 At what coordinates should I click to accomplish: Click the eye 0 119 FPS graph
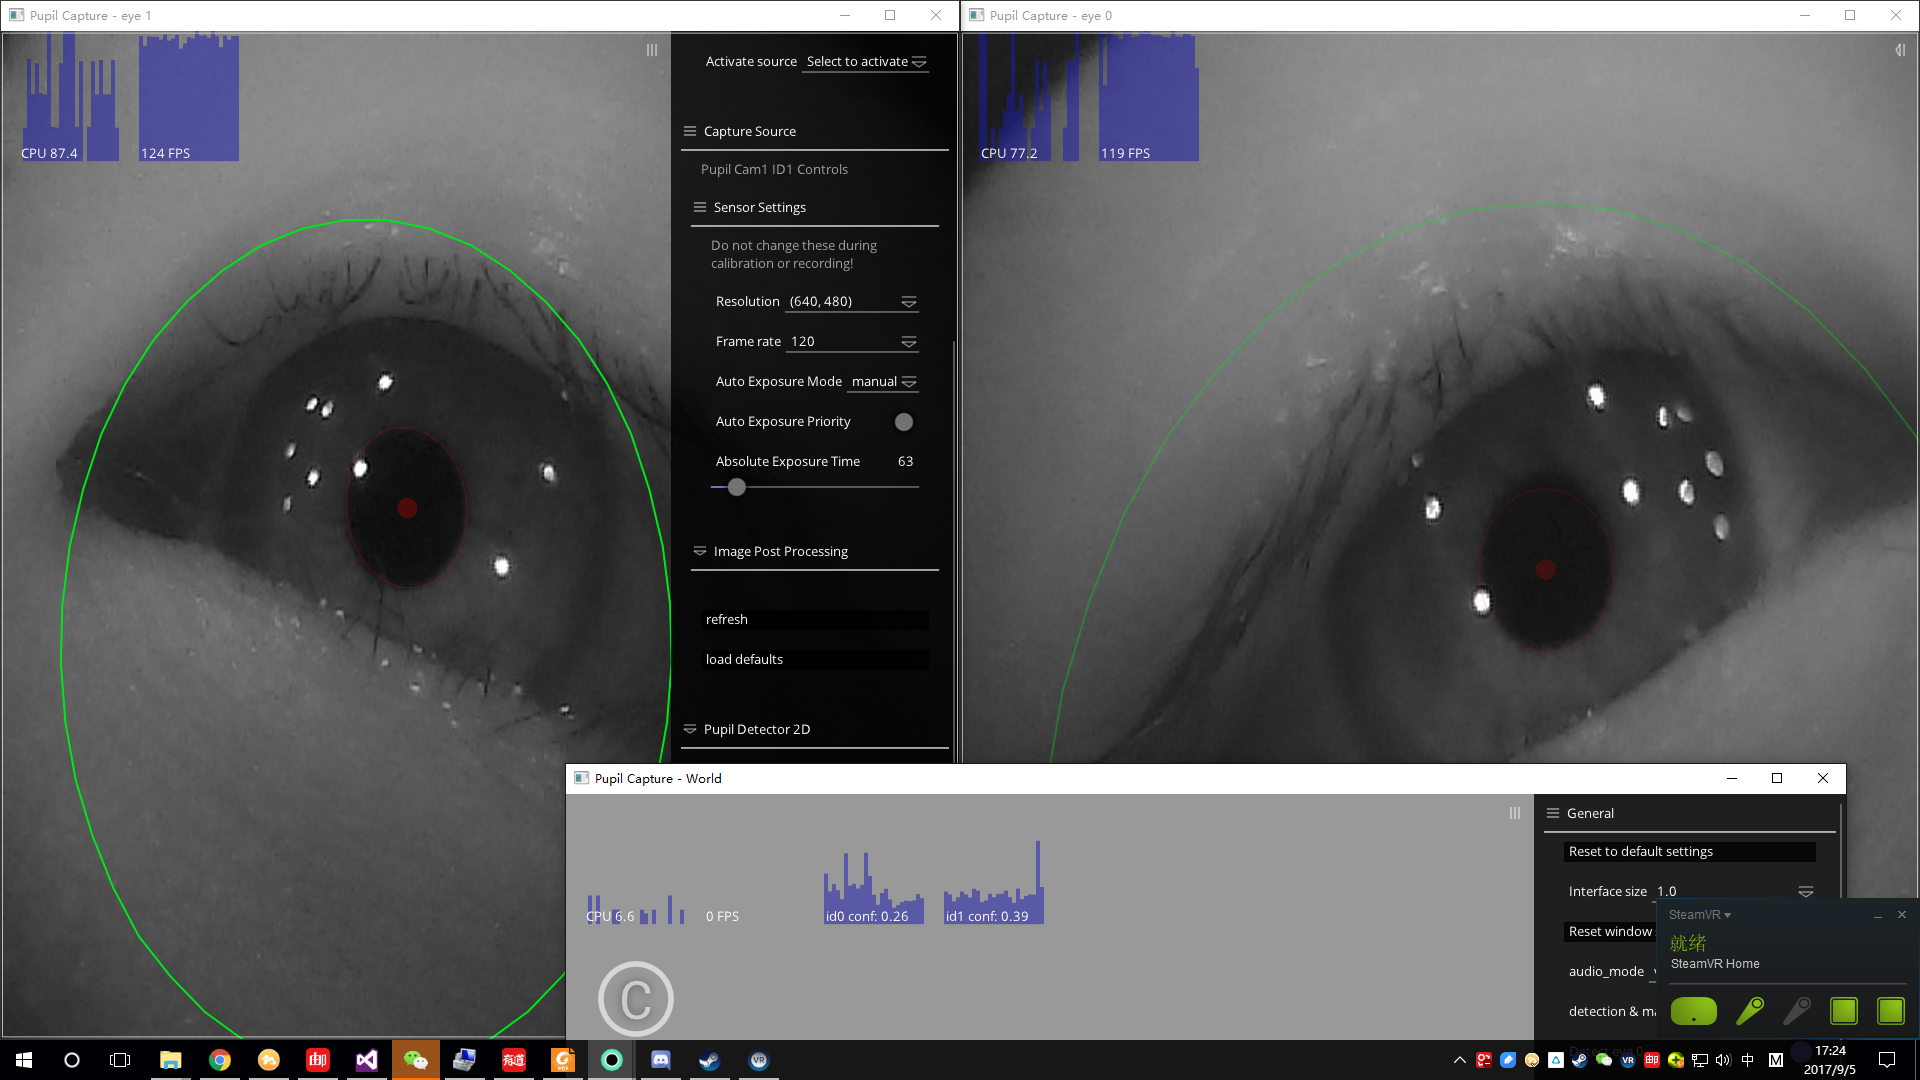click(1149, 97)
